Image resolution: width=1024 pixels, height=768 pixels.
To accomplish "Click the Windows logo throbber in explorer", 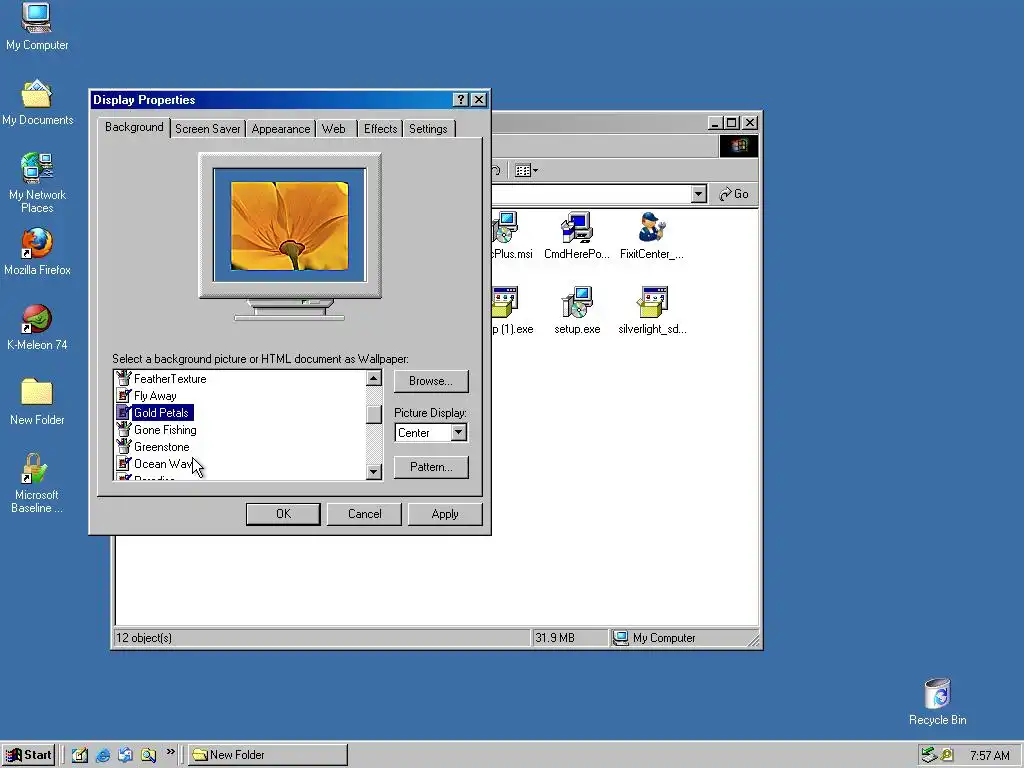I will pyautogui.click(x=739, y=146).
